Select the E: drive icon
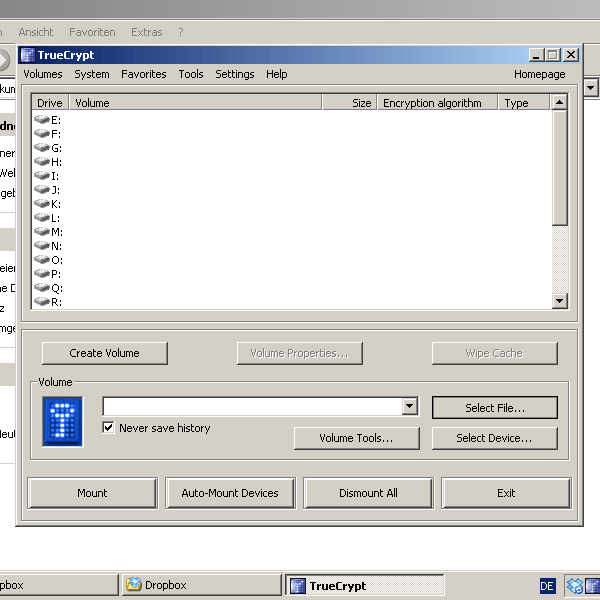The image size is (600, 600). pos(42,120)
